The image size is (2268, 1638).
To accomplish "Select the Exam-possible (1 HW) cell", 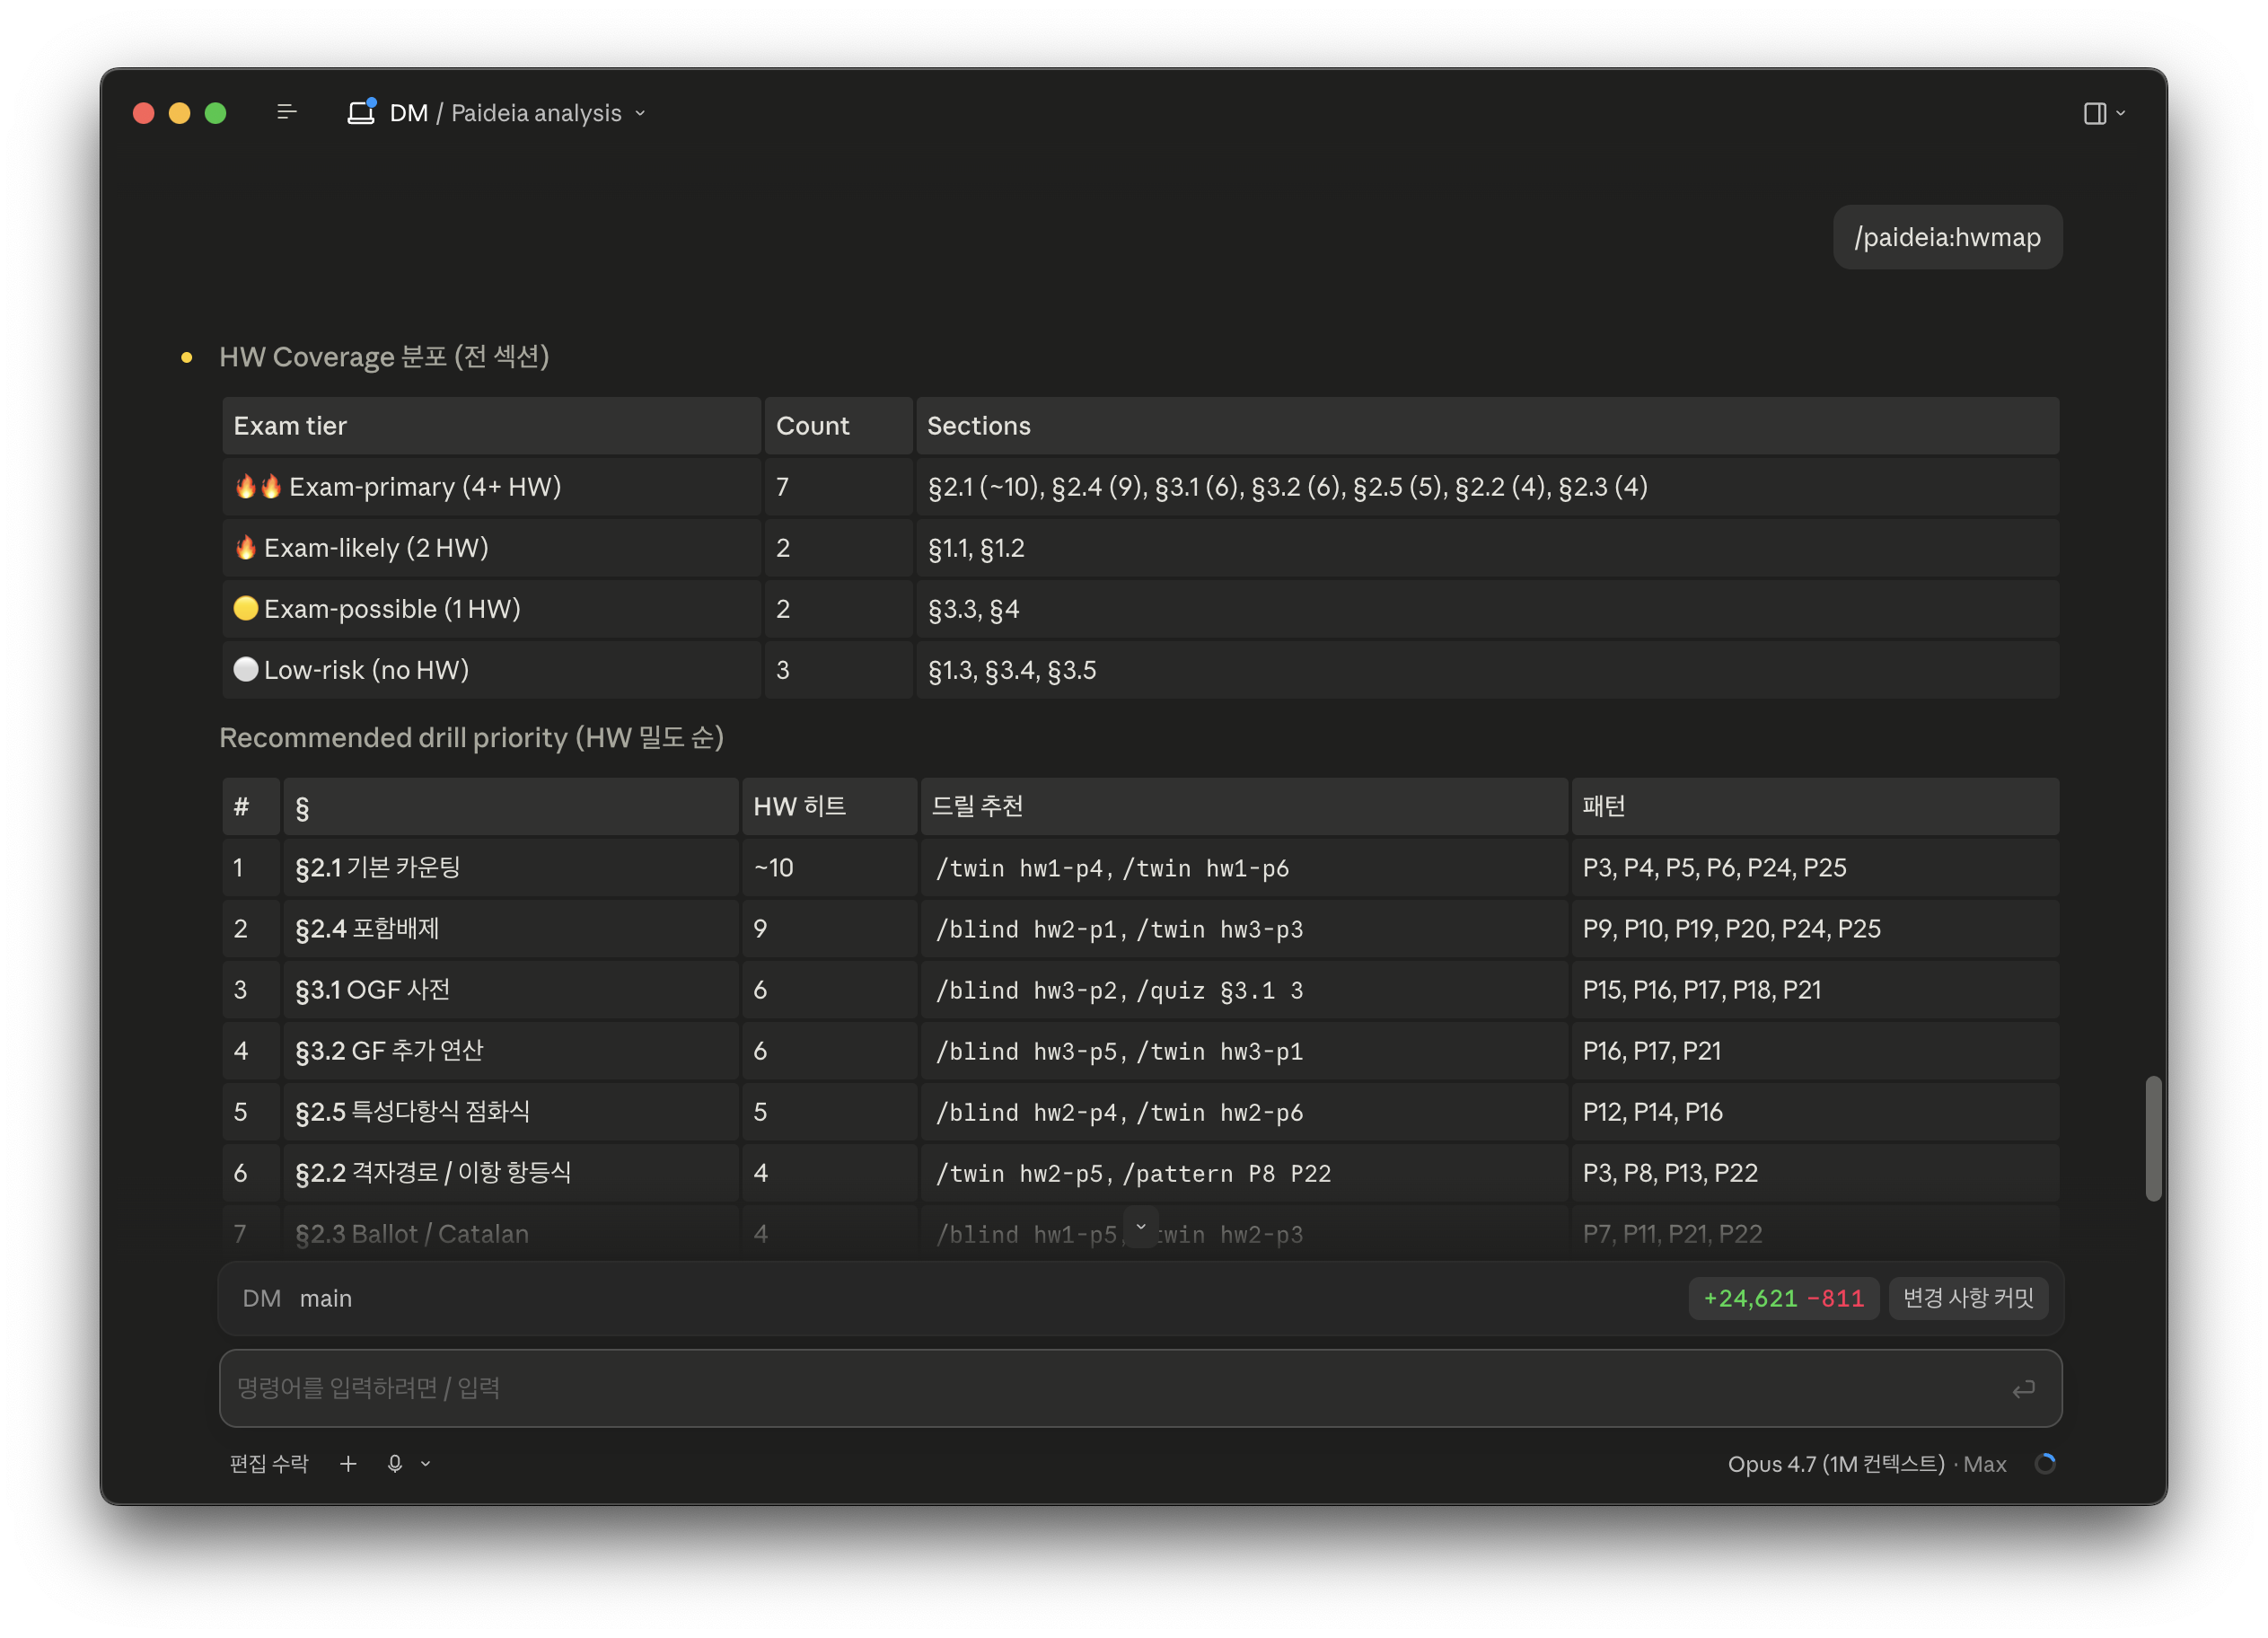I will (491, 608).
